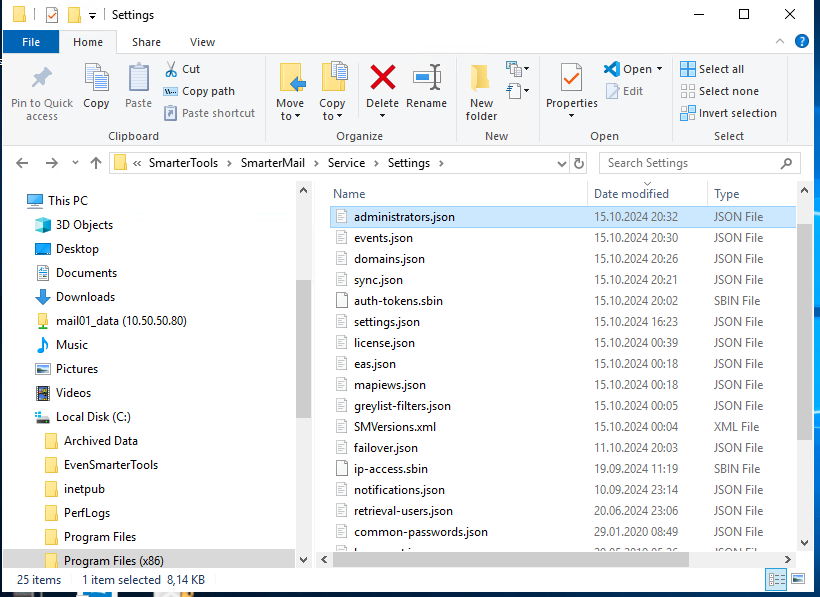Expand the Open button dropdown arrow
The width and height of the screenshot is (820, 597).
(x=659, y=69)
